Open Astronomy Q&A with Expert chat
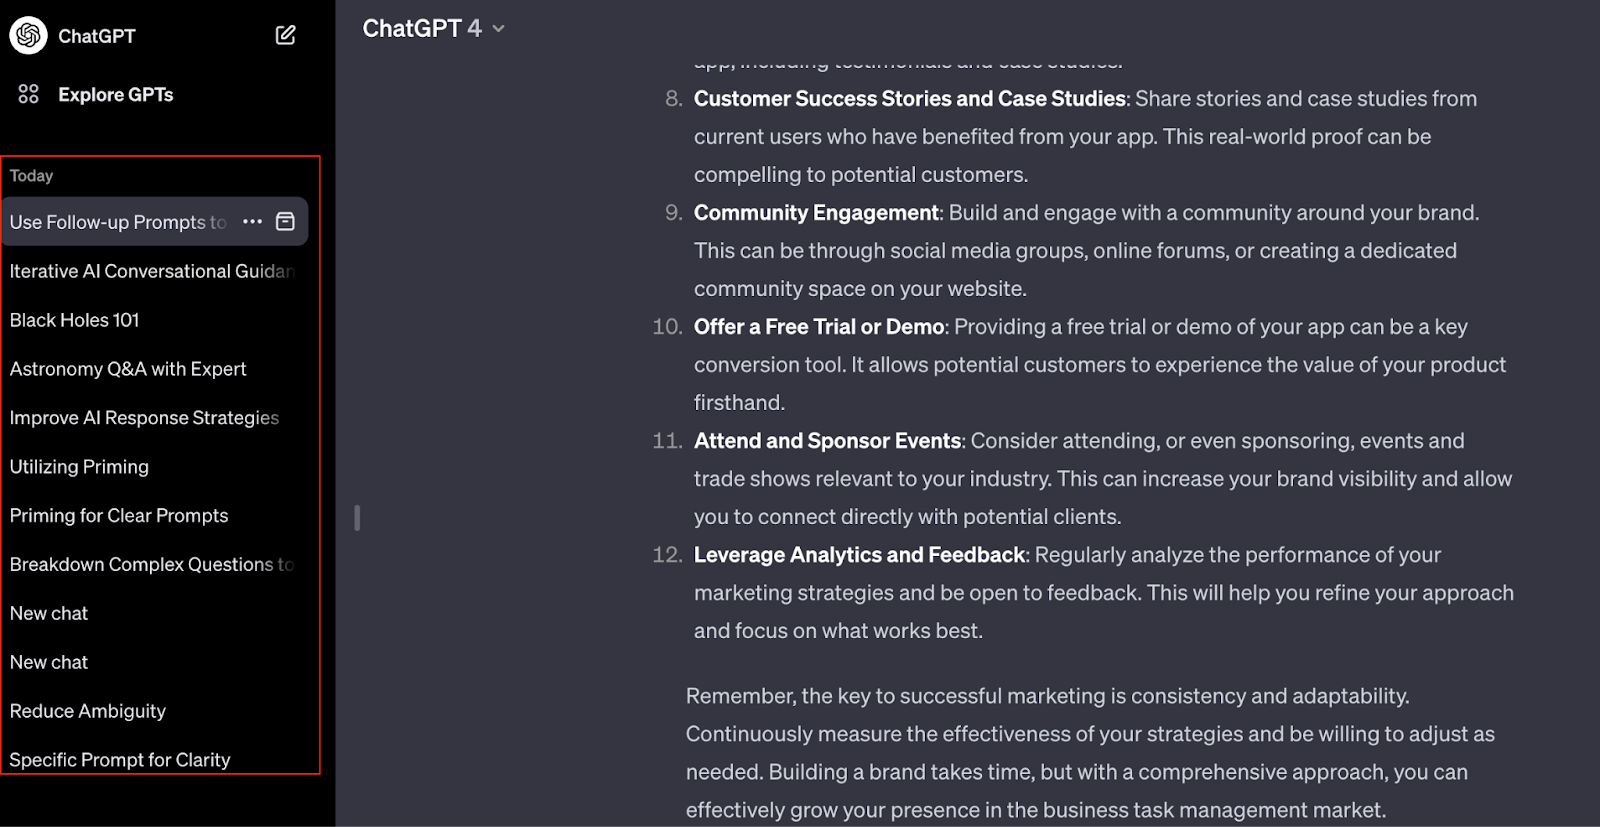This screenshot has height=827, width=1600. 154,369
